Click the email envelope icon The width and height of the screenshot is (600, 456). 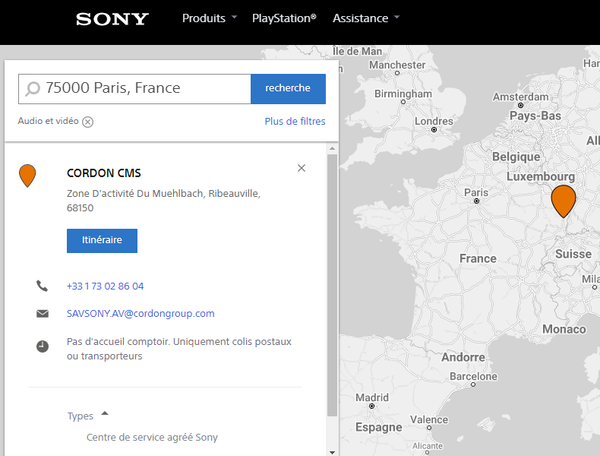click(42, 314)
